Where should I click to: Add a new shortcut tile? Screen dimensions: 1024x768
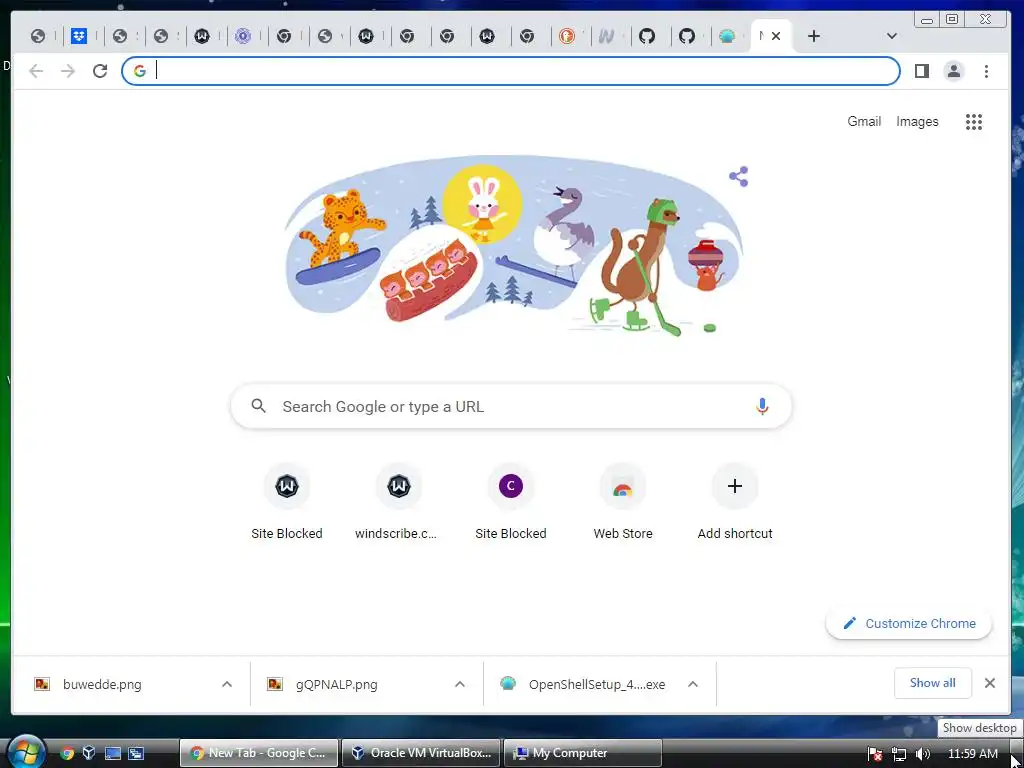(x=735, y=503)
